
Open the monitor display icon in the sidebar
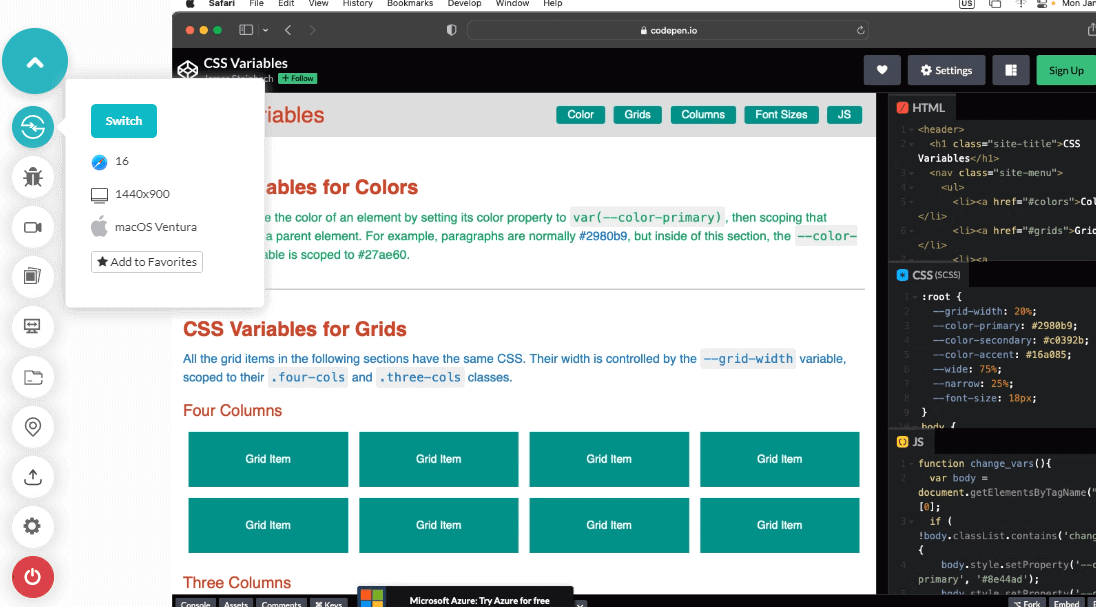[33, 327]
